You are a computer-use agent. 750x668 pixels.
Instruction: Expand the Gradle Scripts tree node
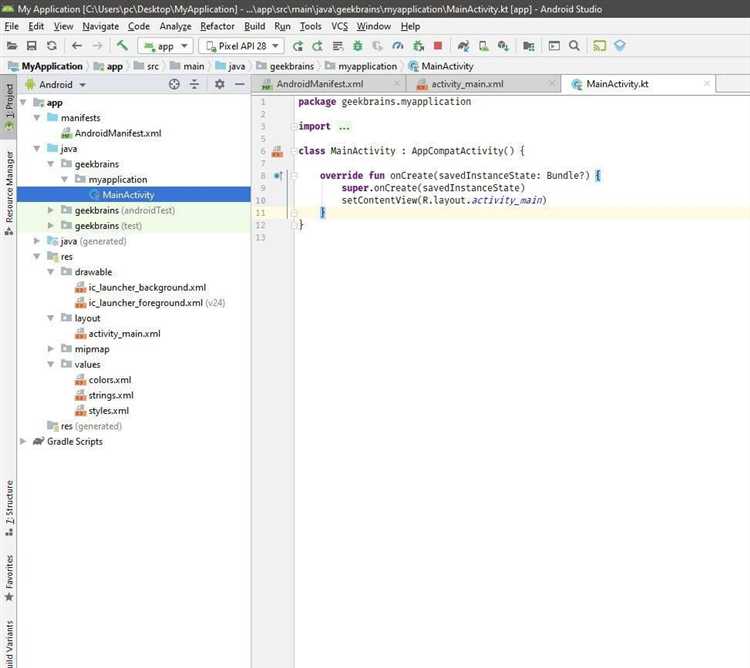24,441
